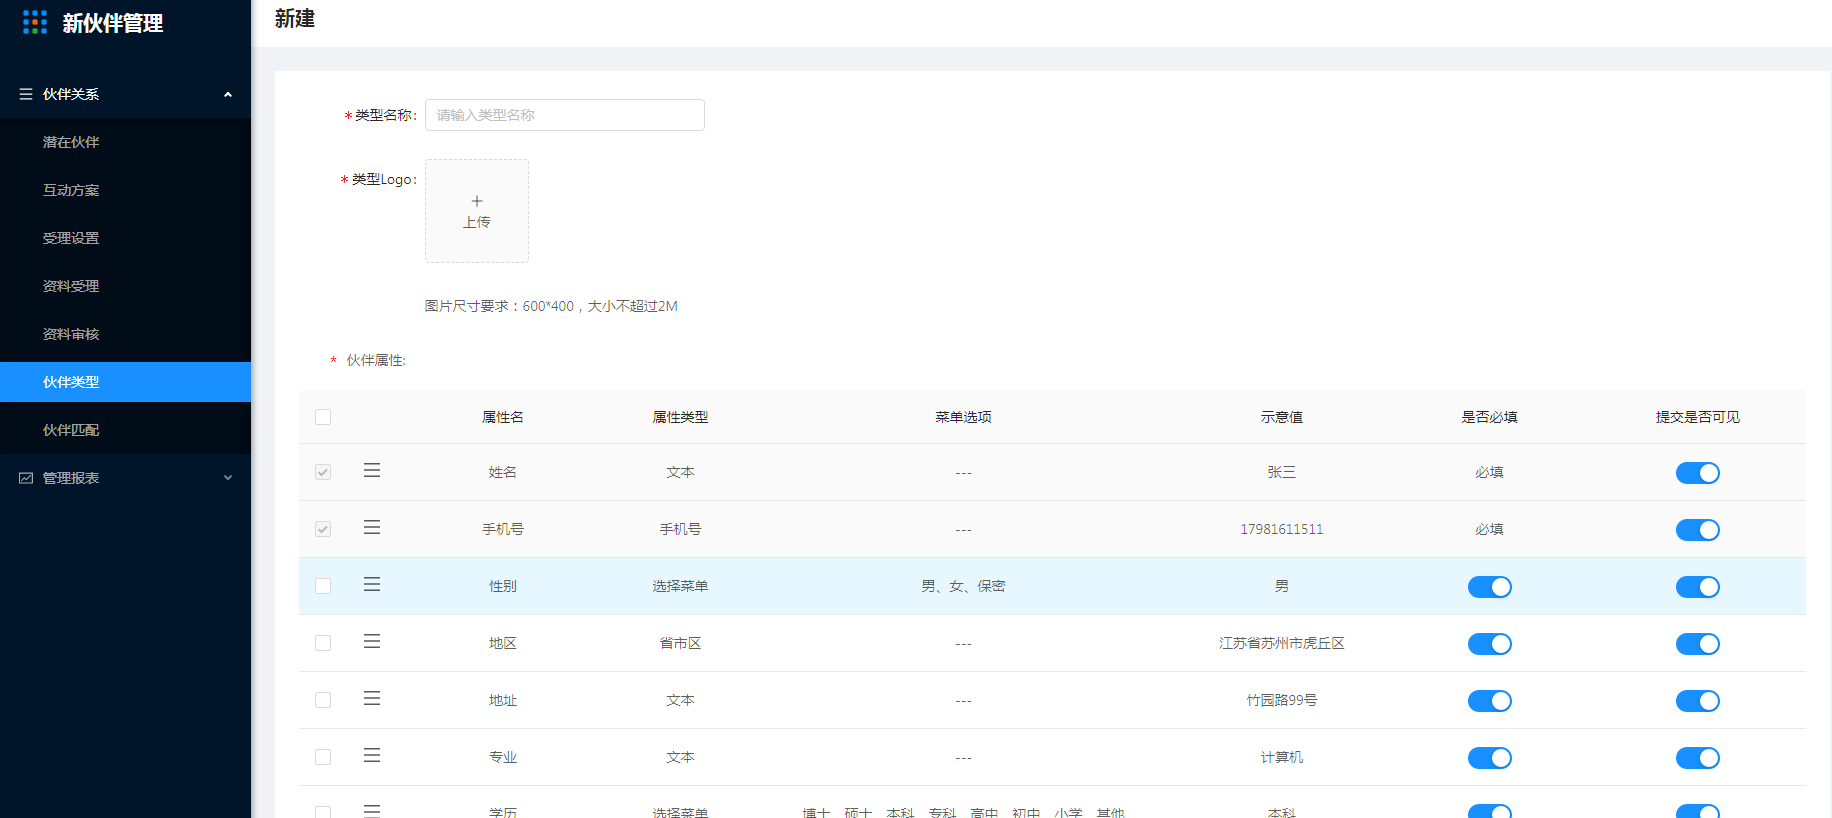
Task: Click the 属性类型 column header
Action: click(x=681, y=417)
